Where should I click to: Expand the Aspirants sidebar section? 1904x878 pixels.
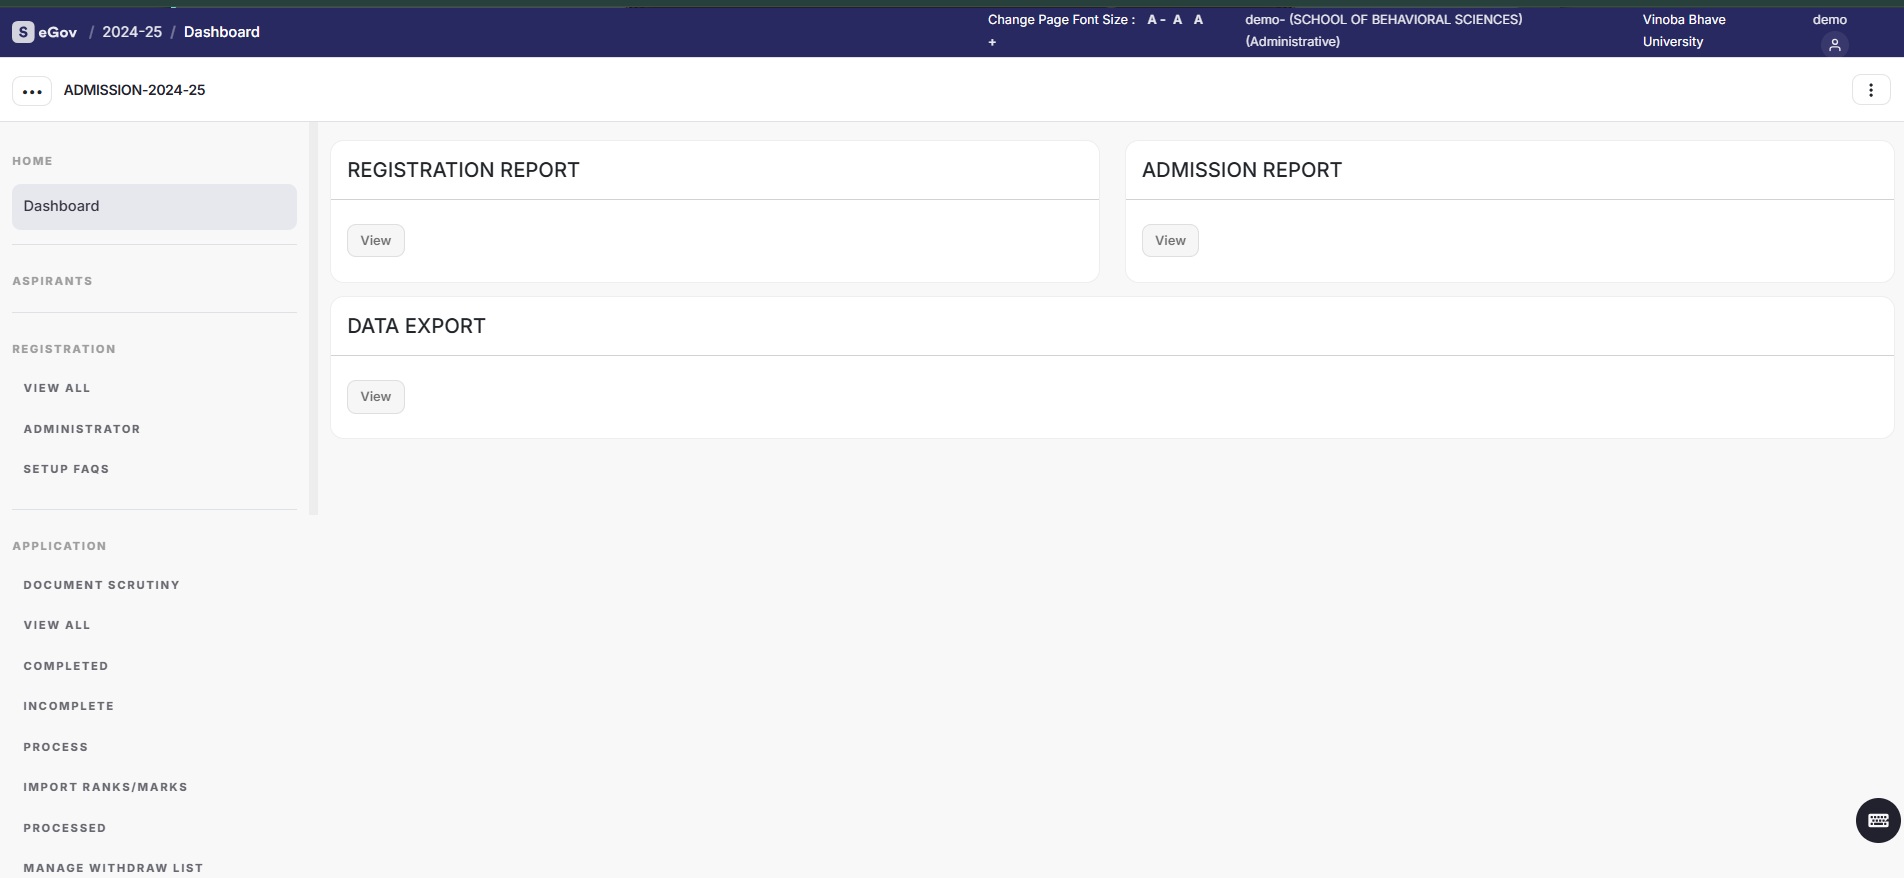53,281
